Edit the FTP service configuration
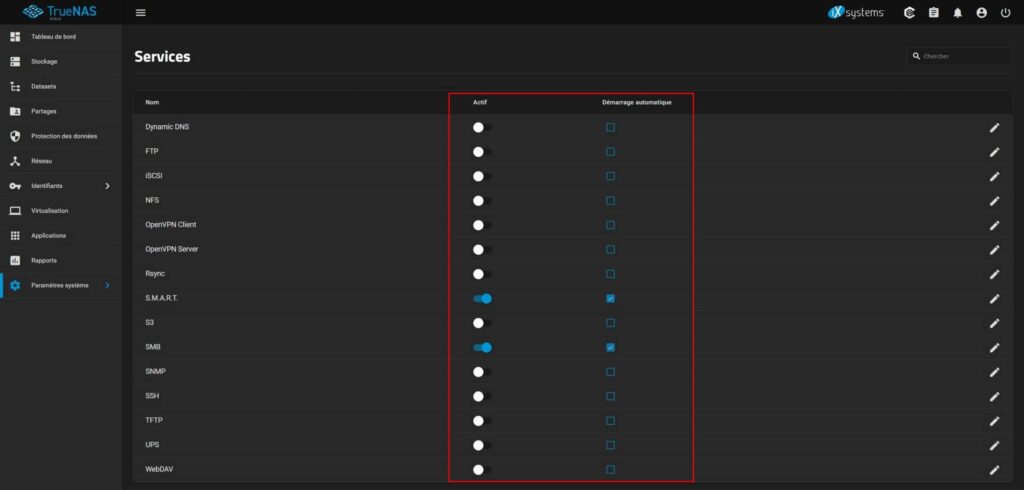1024x490 pixels. click(994, 152)
